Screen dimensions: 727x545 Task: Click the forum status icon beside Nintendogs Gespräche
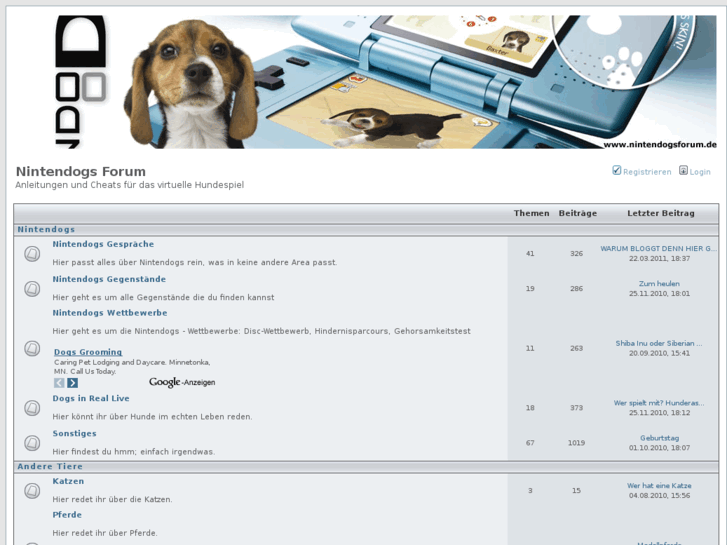coord(32,254)
